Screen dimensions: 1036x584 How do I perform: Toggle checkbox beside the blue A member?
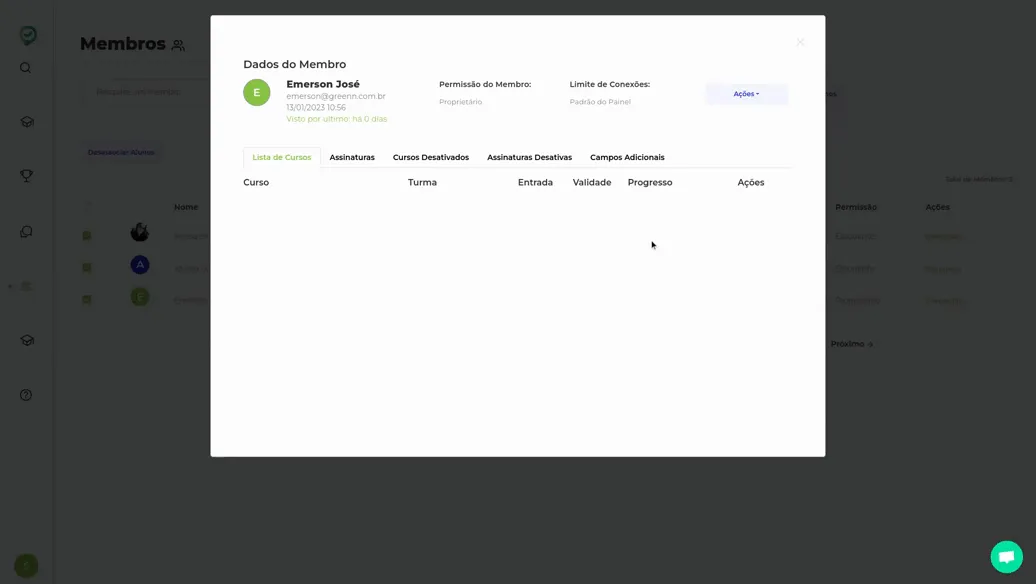87,268
